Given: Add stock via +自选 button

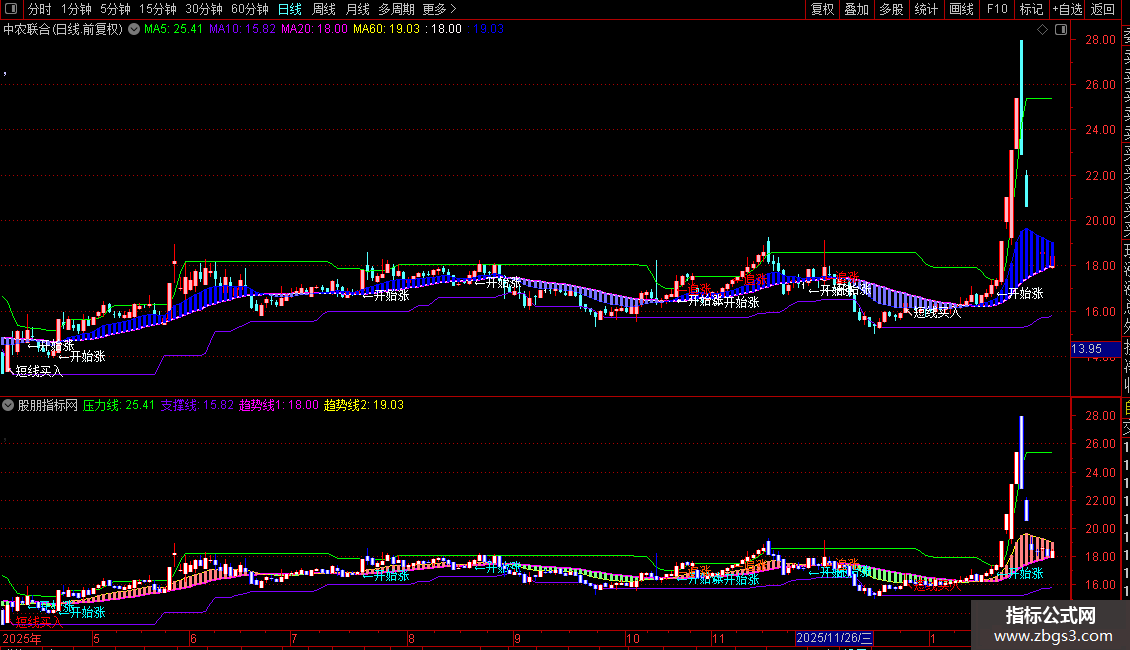Looking at the screenshot, I should (x=1066, y=9).
